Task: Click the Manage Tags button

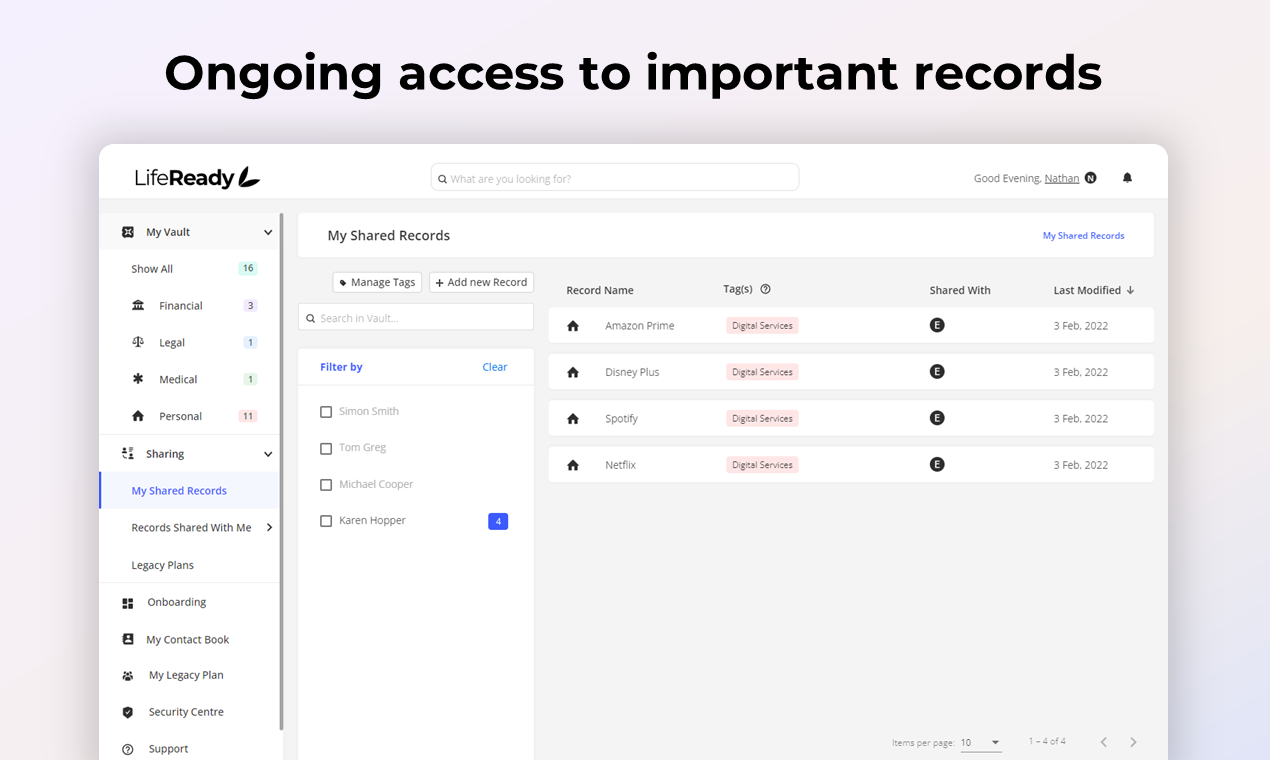Action: pyautogui.click(x=377, y=282)
